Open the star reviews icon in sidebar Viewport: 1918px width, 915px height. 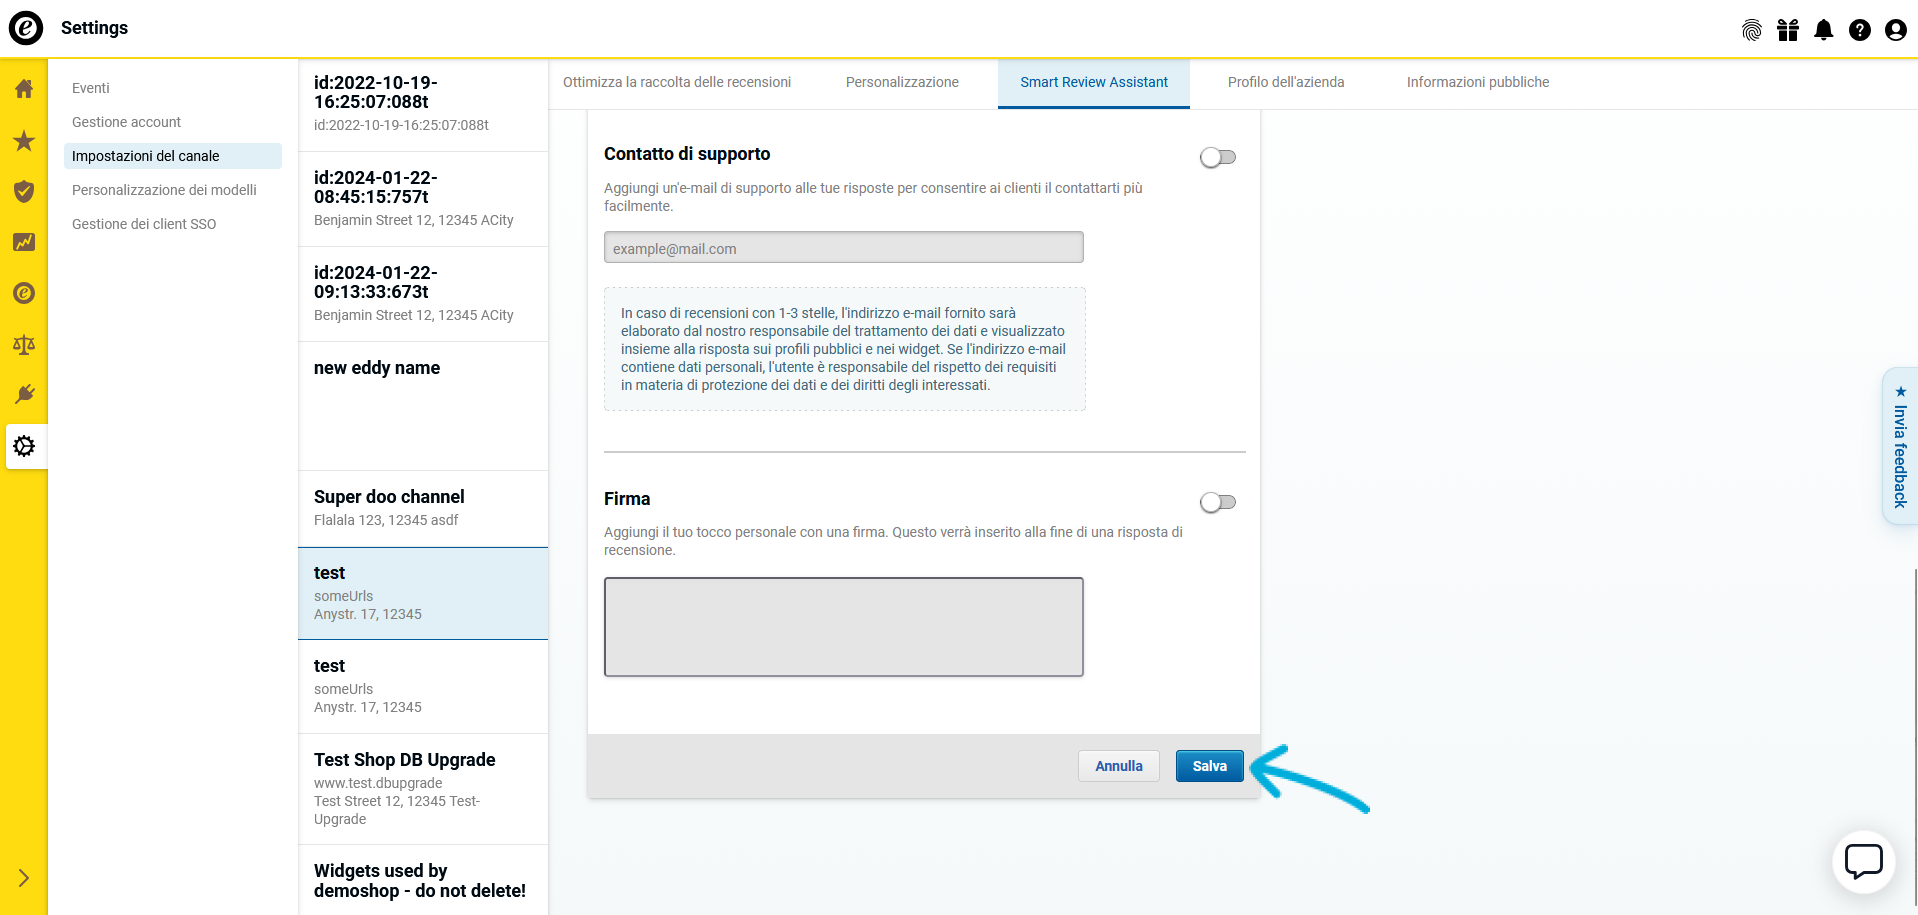[x=24, y=141]
